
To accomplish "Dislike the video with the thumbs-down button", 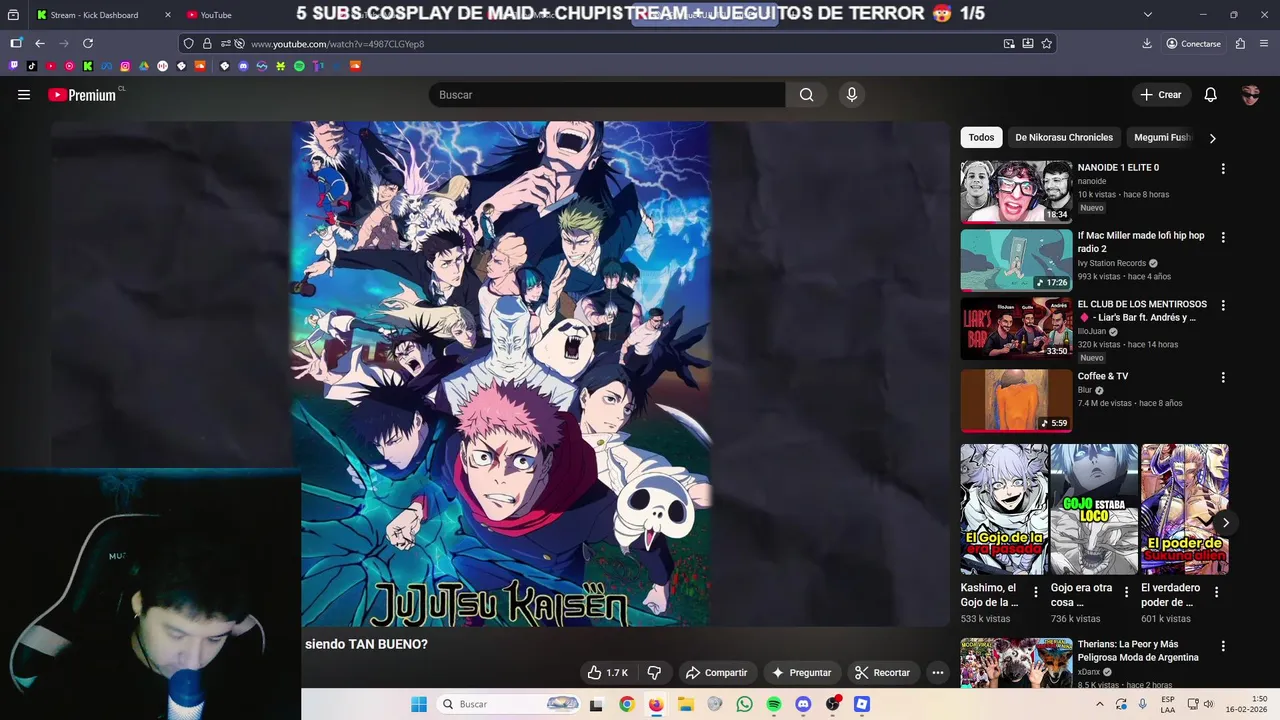I will pos(654,673).
